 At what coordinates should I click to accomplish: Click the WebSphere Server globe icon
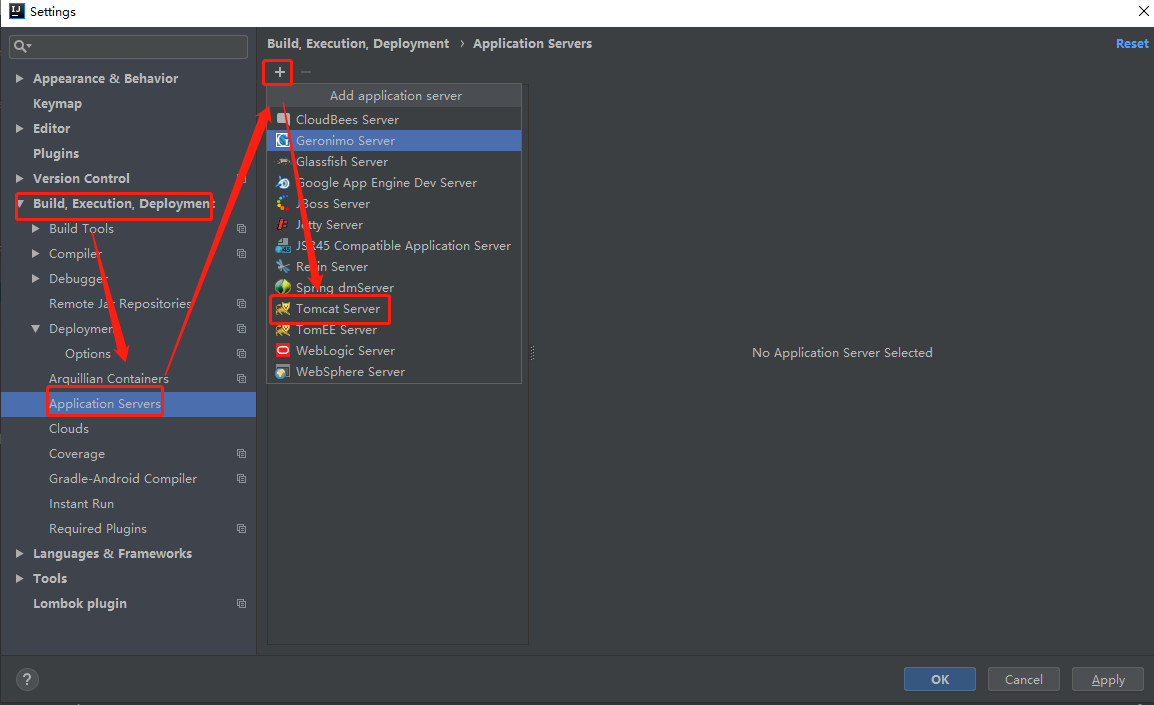pos(283,372)
